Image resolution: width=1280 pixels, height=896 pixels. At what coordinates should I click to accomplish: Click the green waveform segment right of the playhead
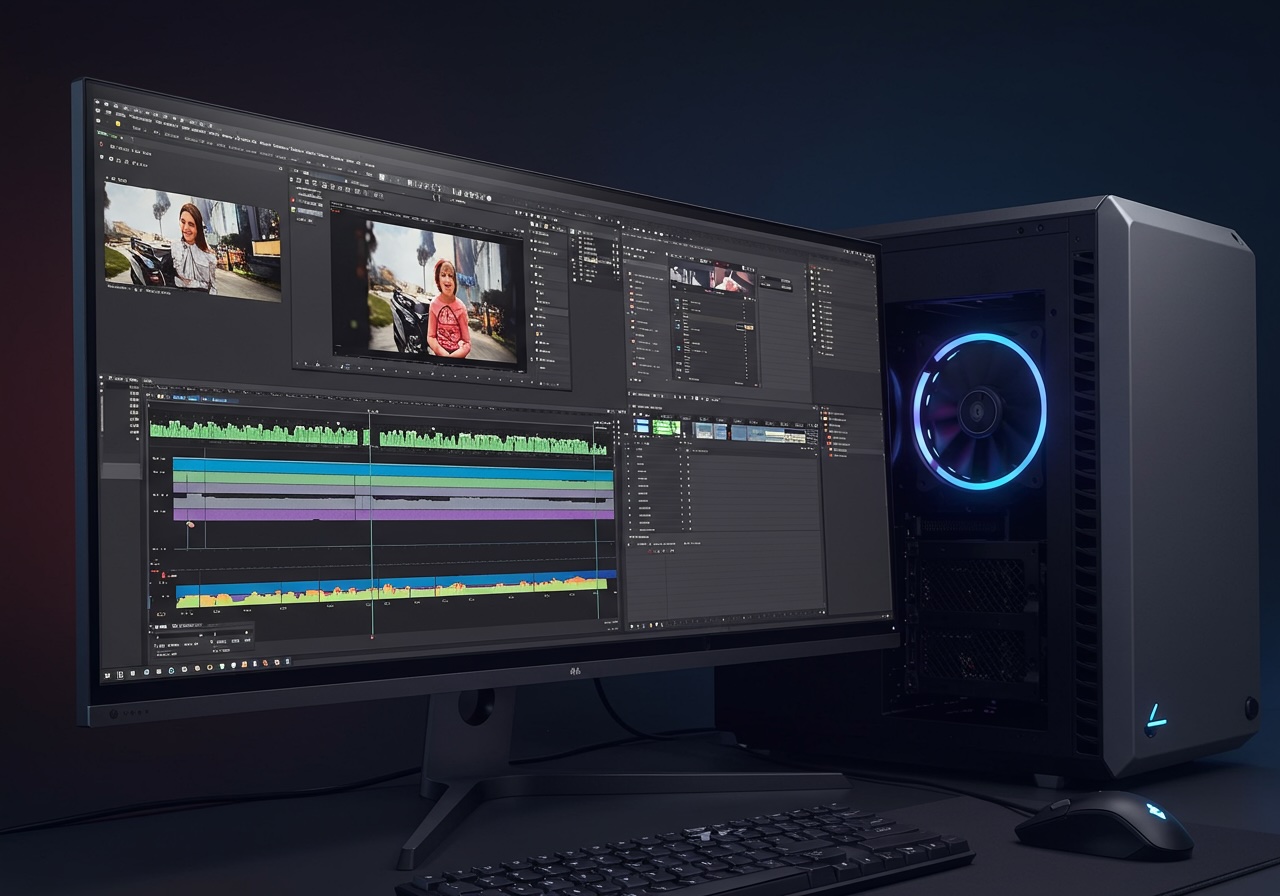(492, 441)
